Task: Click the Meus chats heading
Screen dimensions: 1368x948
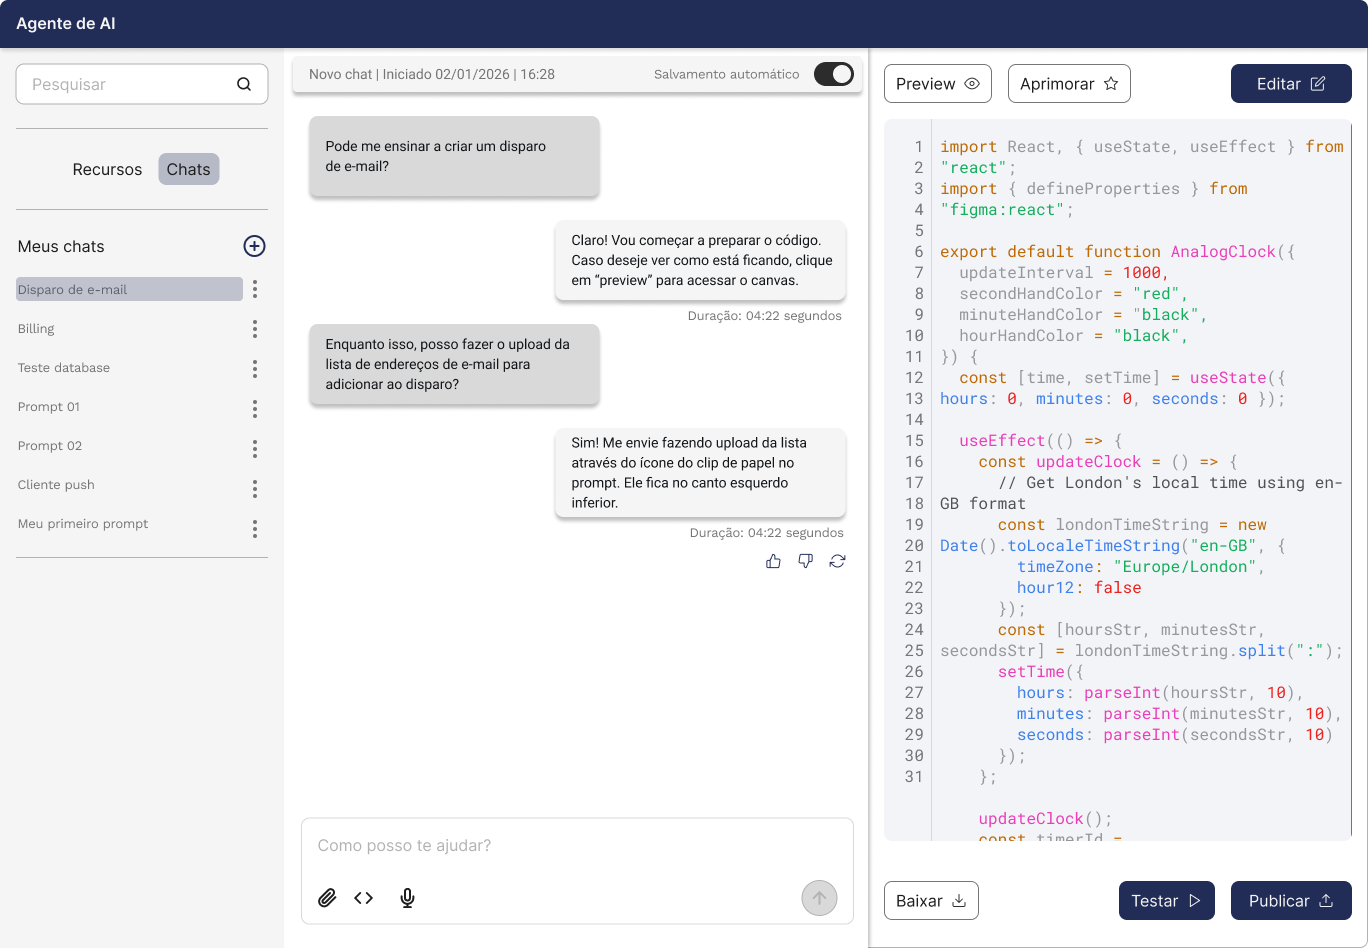Action: 61,246
